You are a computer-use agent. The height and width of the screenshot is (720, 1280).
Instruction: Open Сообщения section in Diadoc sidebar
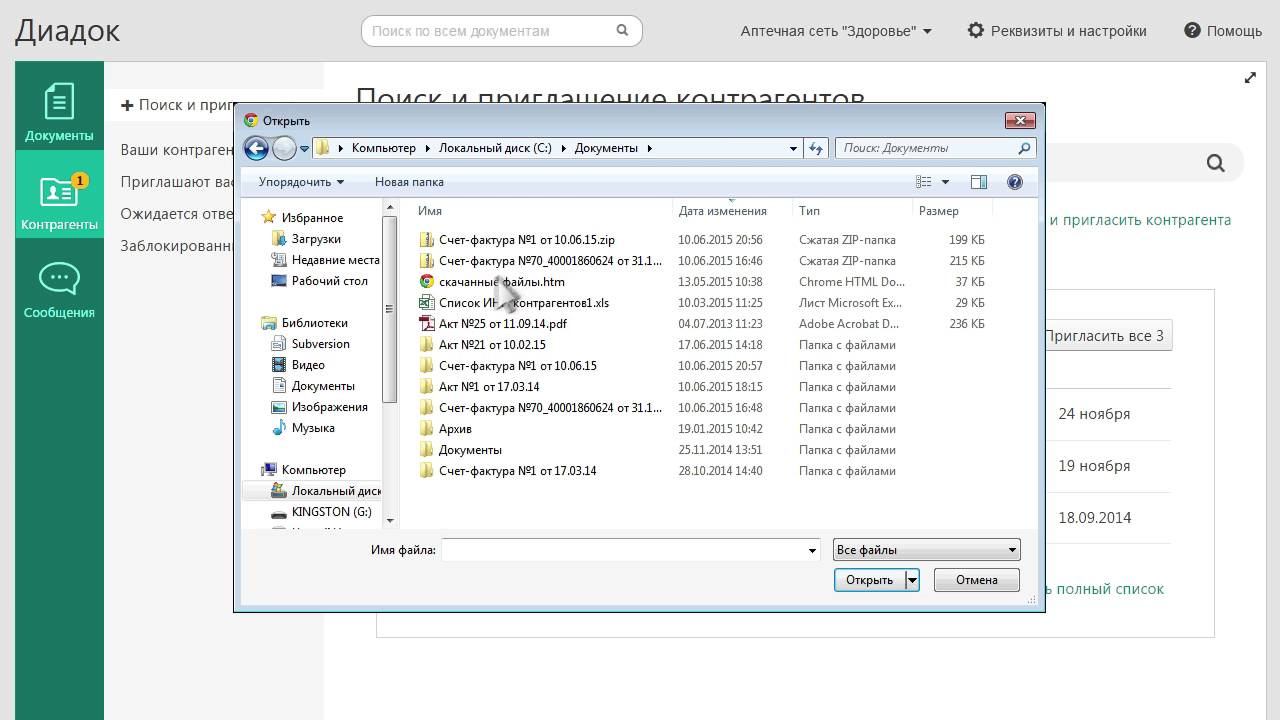coord(59,291)
